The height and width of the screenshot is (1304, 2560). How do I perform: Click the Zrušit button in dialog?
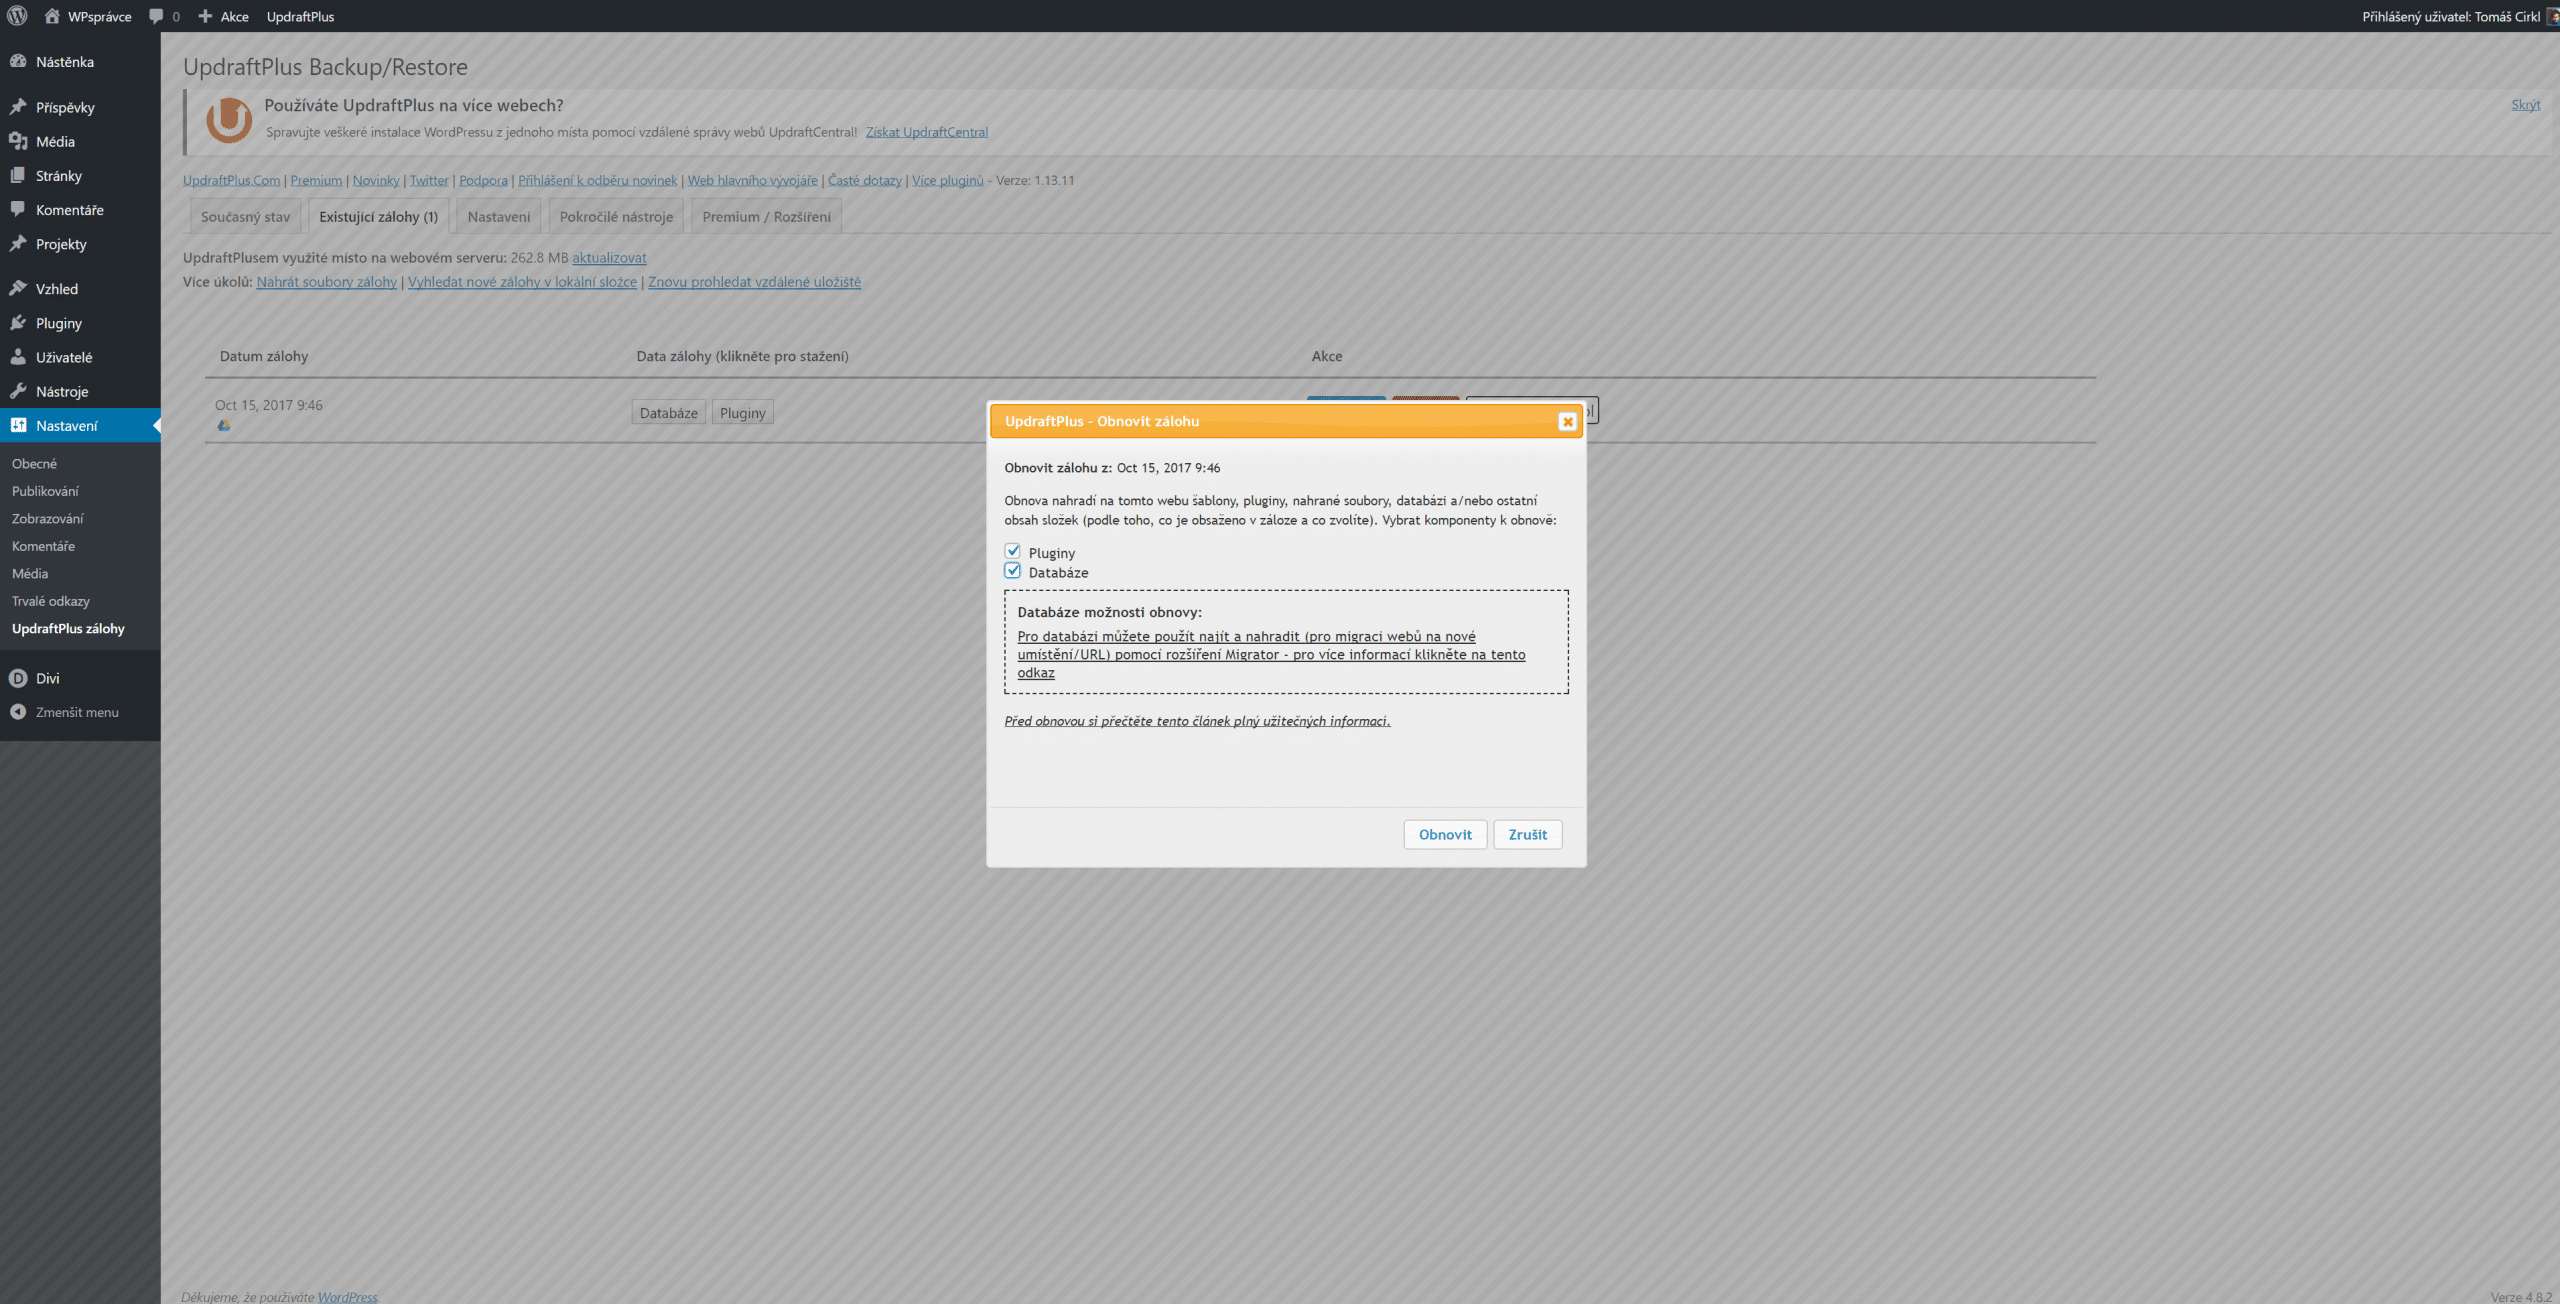tap(1527, 834)
